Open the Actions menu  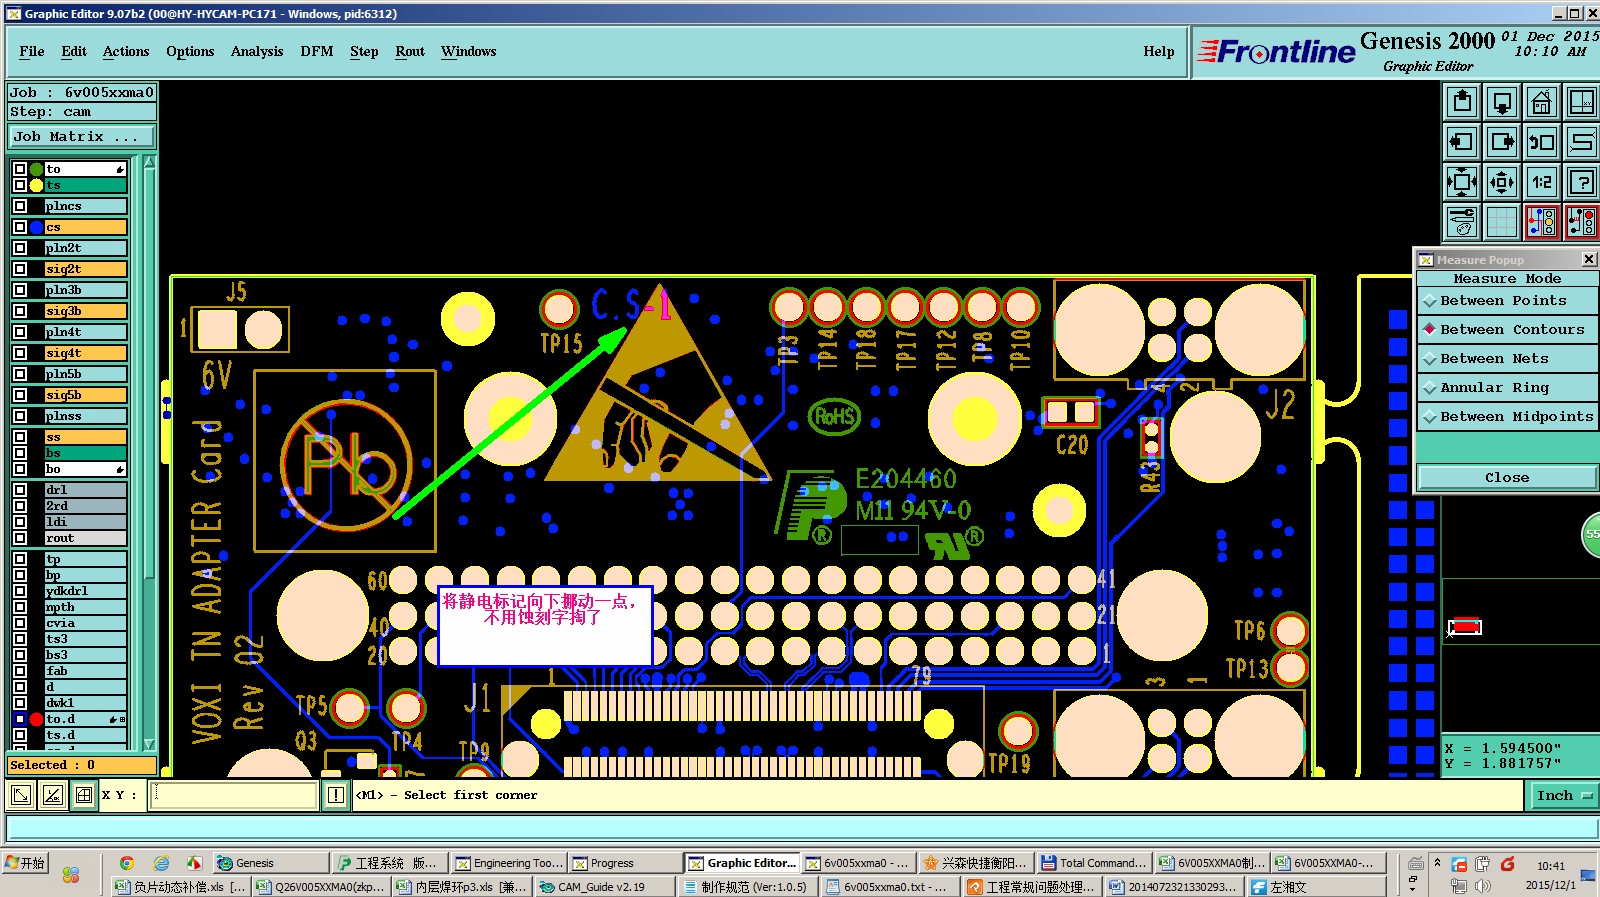126,51
